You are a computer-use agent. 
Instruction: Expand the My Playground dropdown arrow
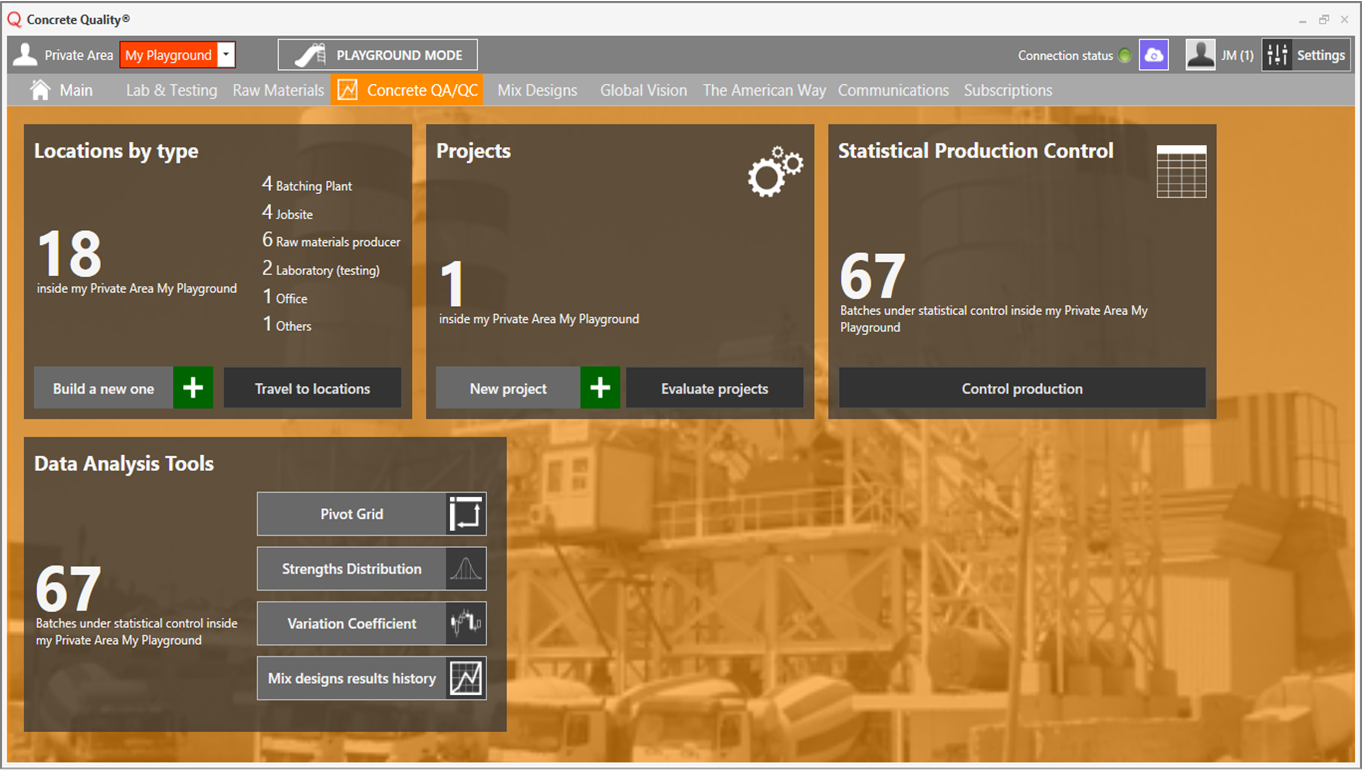(227, 55)
